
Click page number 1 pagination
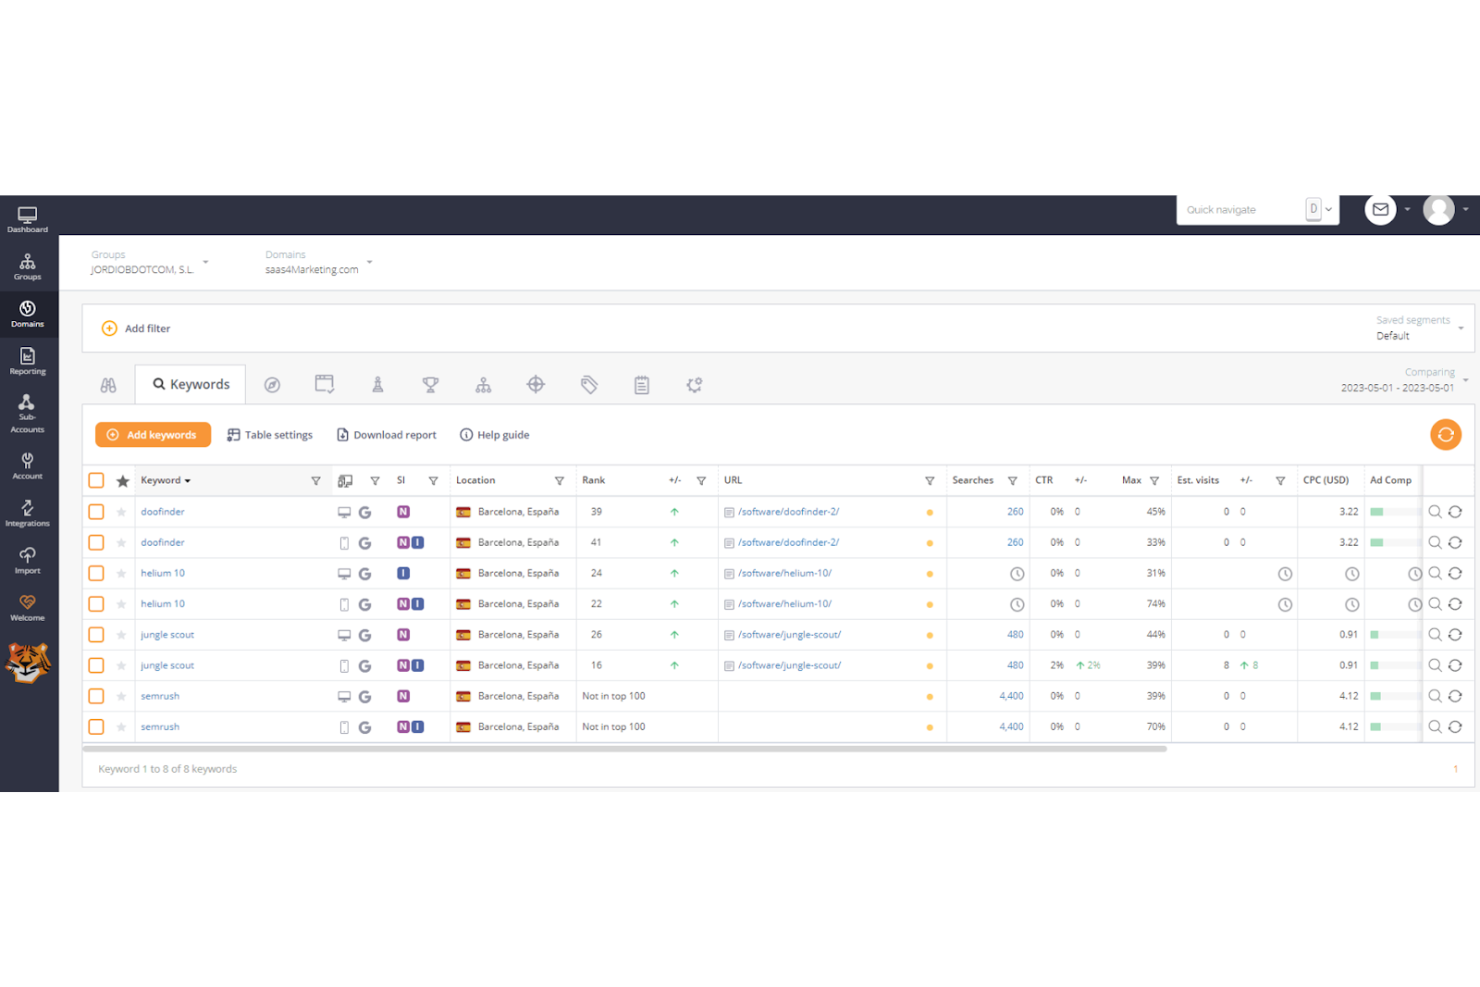click(x=1455, y=769)
